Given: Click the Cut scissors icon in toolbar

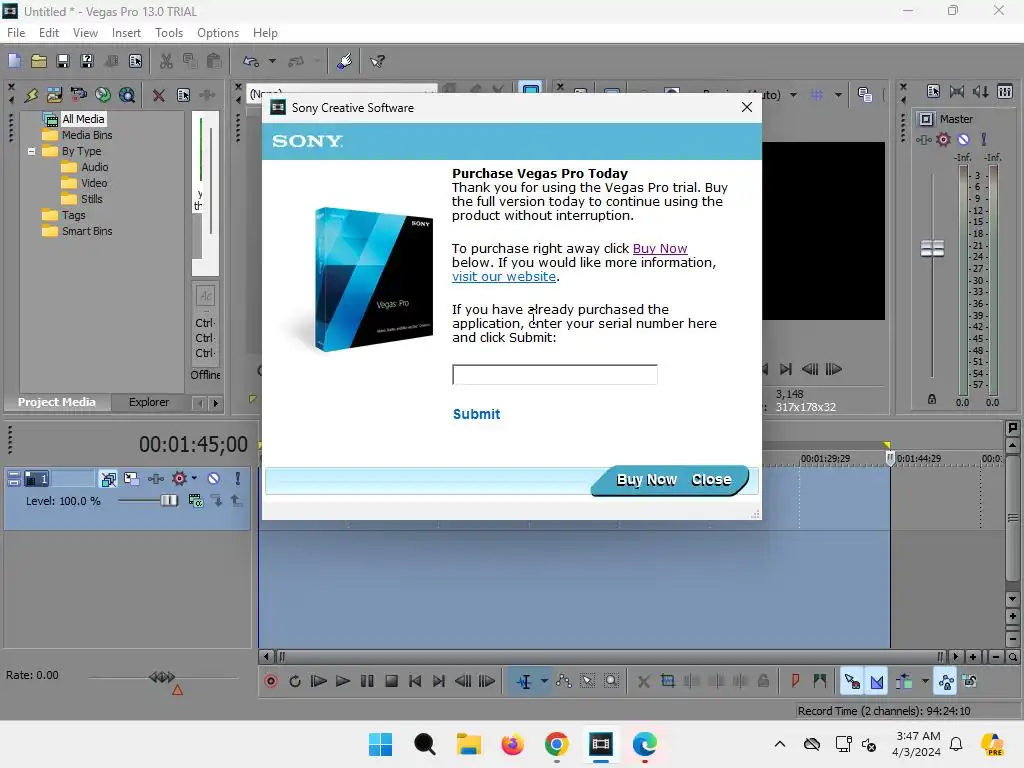Looking at the screenshot, I should click(x=166, y=61).
